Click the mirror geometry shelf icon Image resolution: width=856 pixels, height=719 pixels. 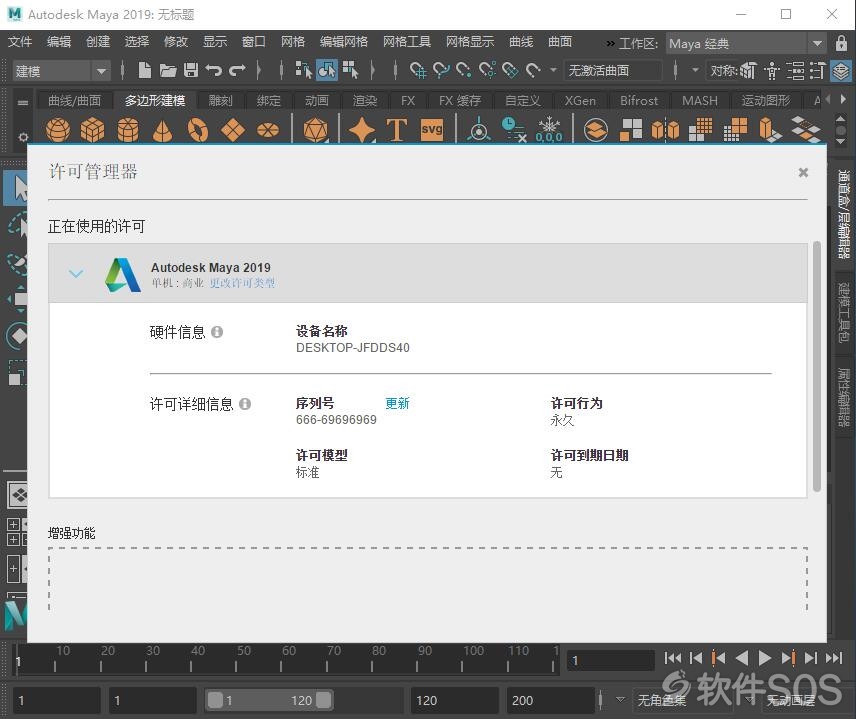[665, 130]
